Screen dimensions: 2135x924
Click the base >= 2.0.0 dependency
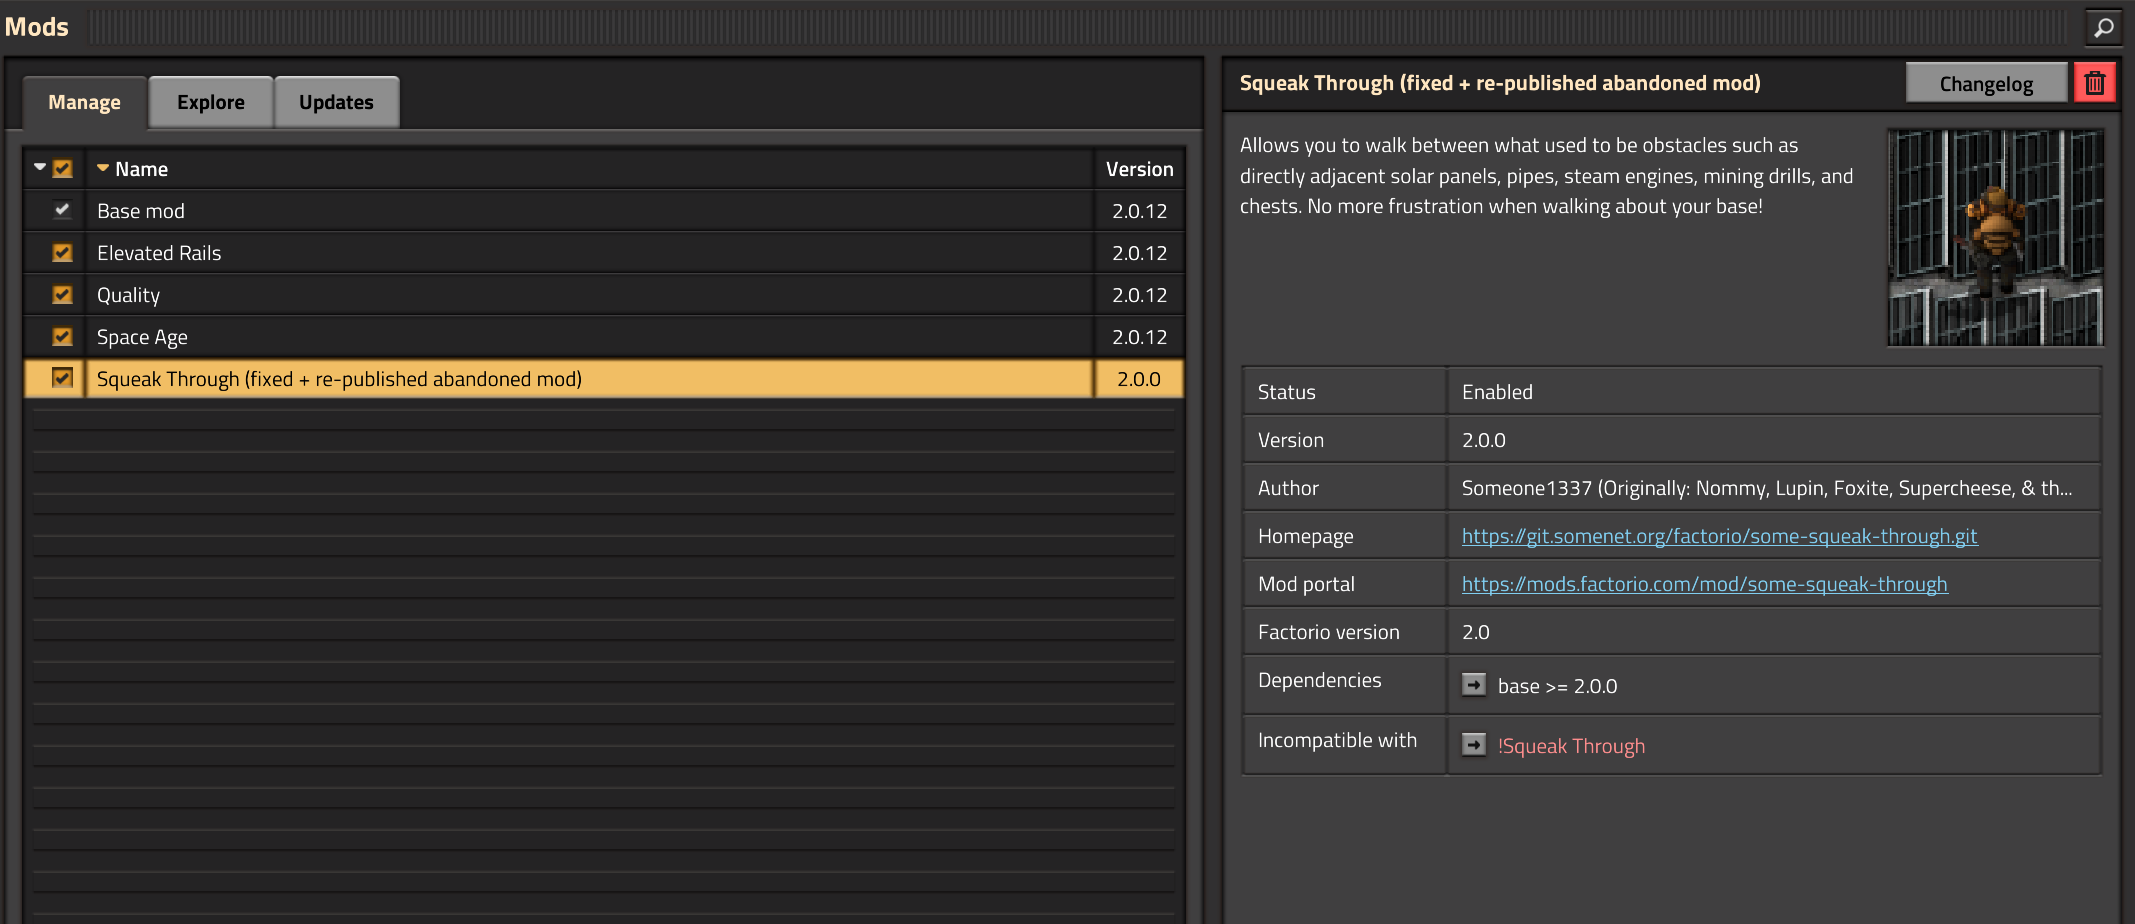point(1557,686)
